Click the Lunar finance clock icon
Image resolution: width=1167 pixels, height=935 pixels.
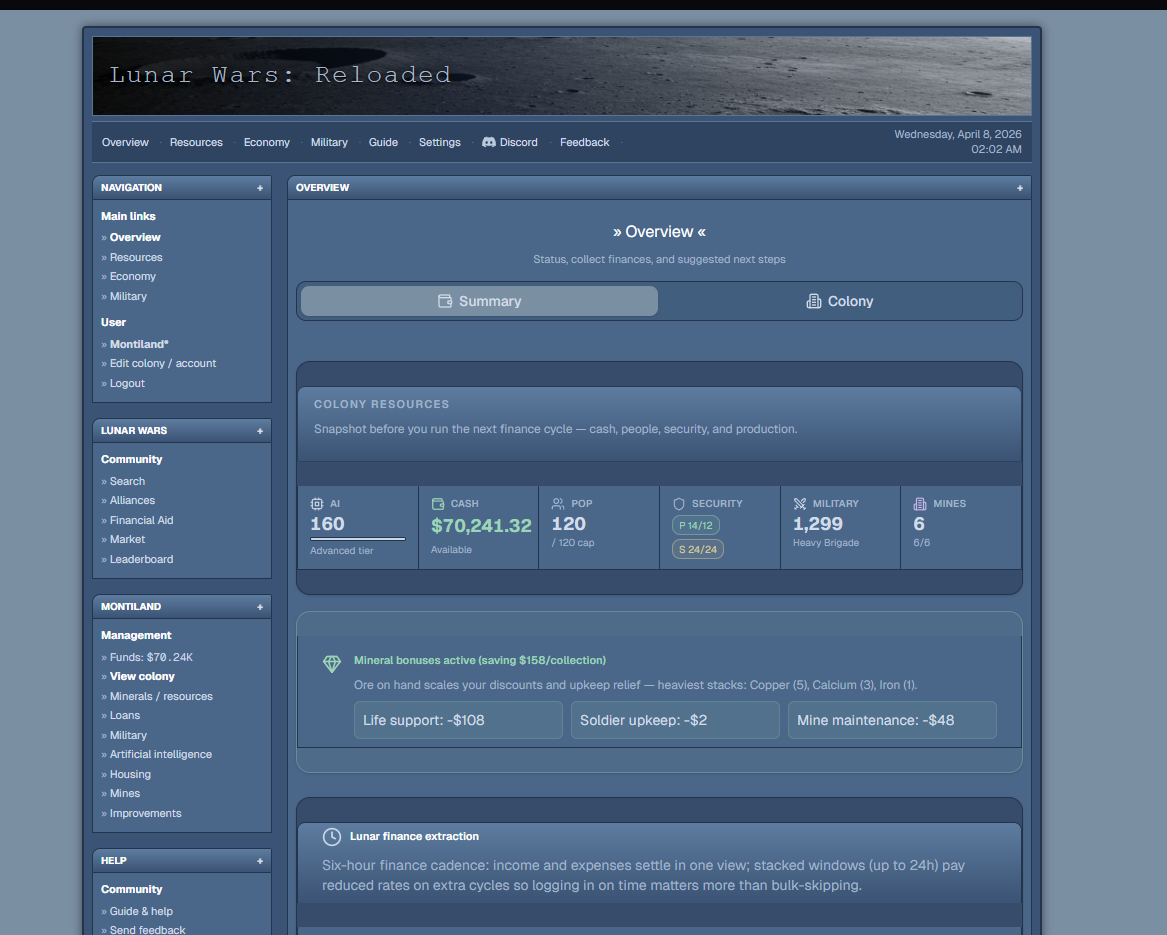pos(332,837)
